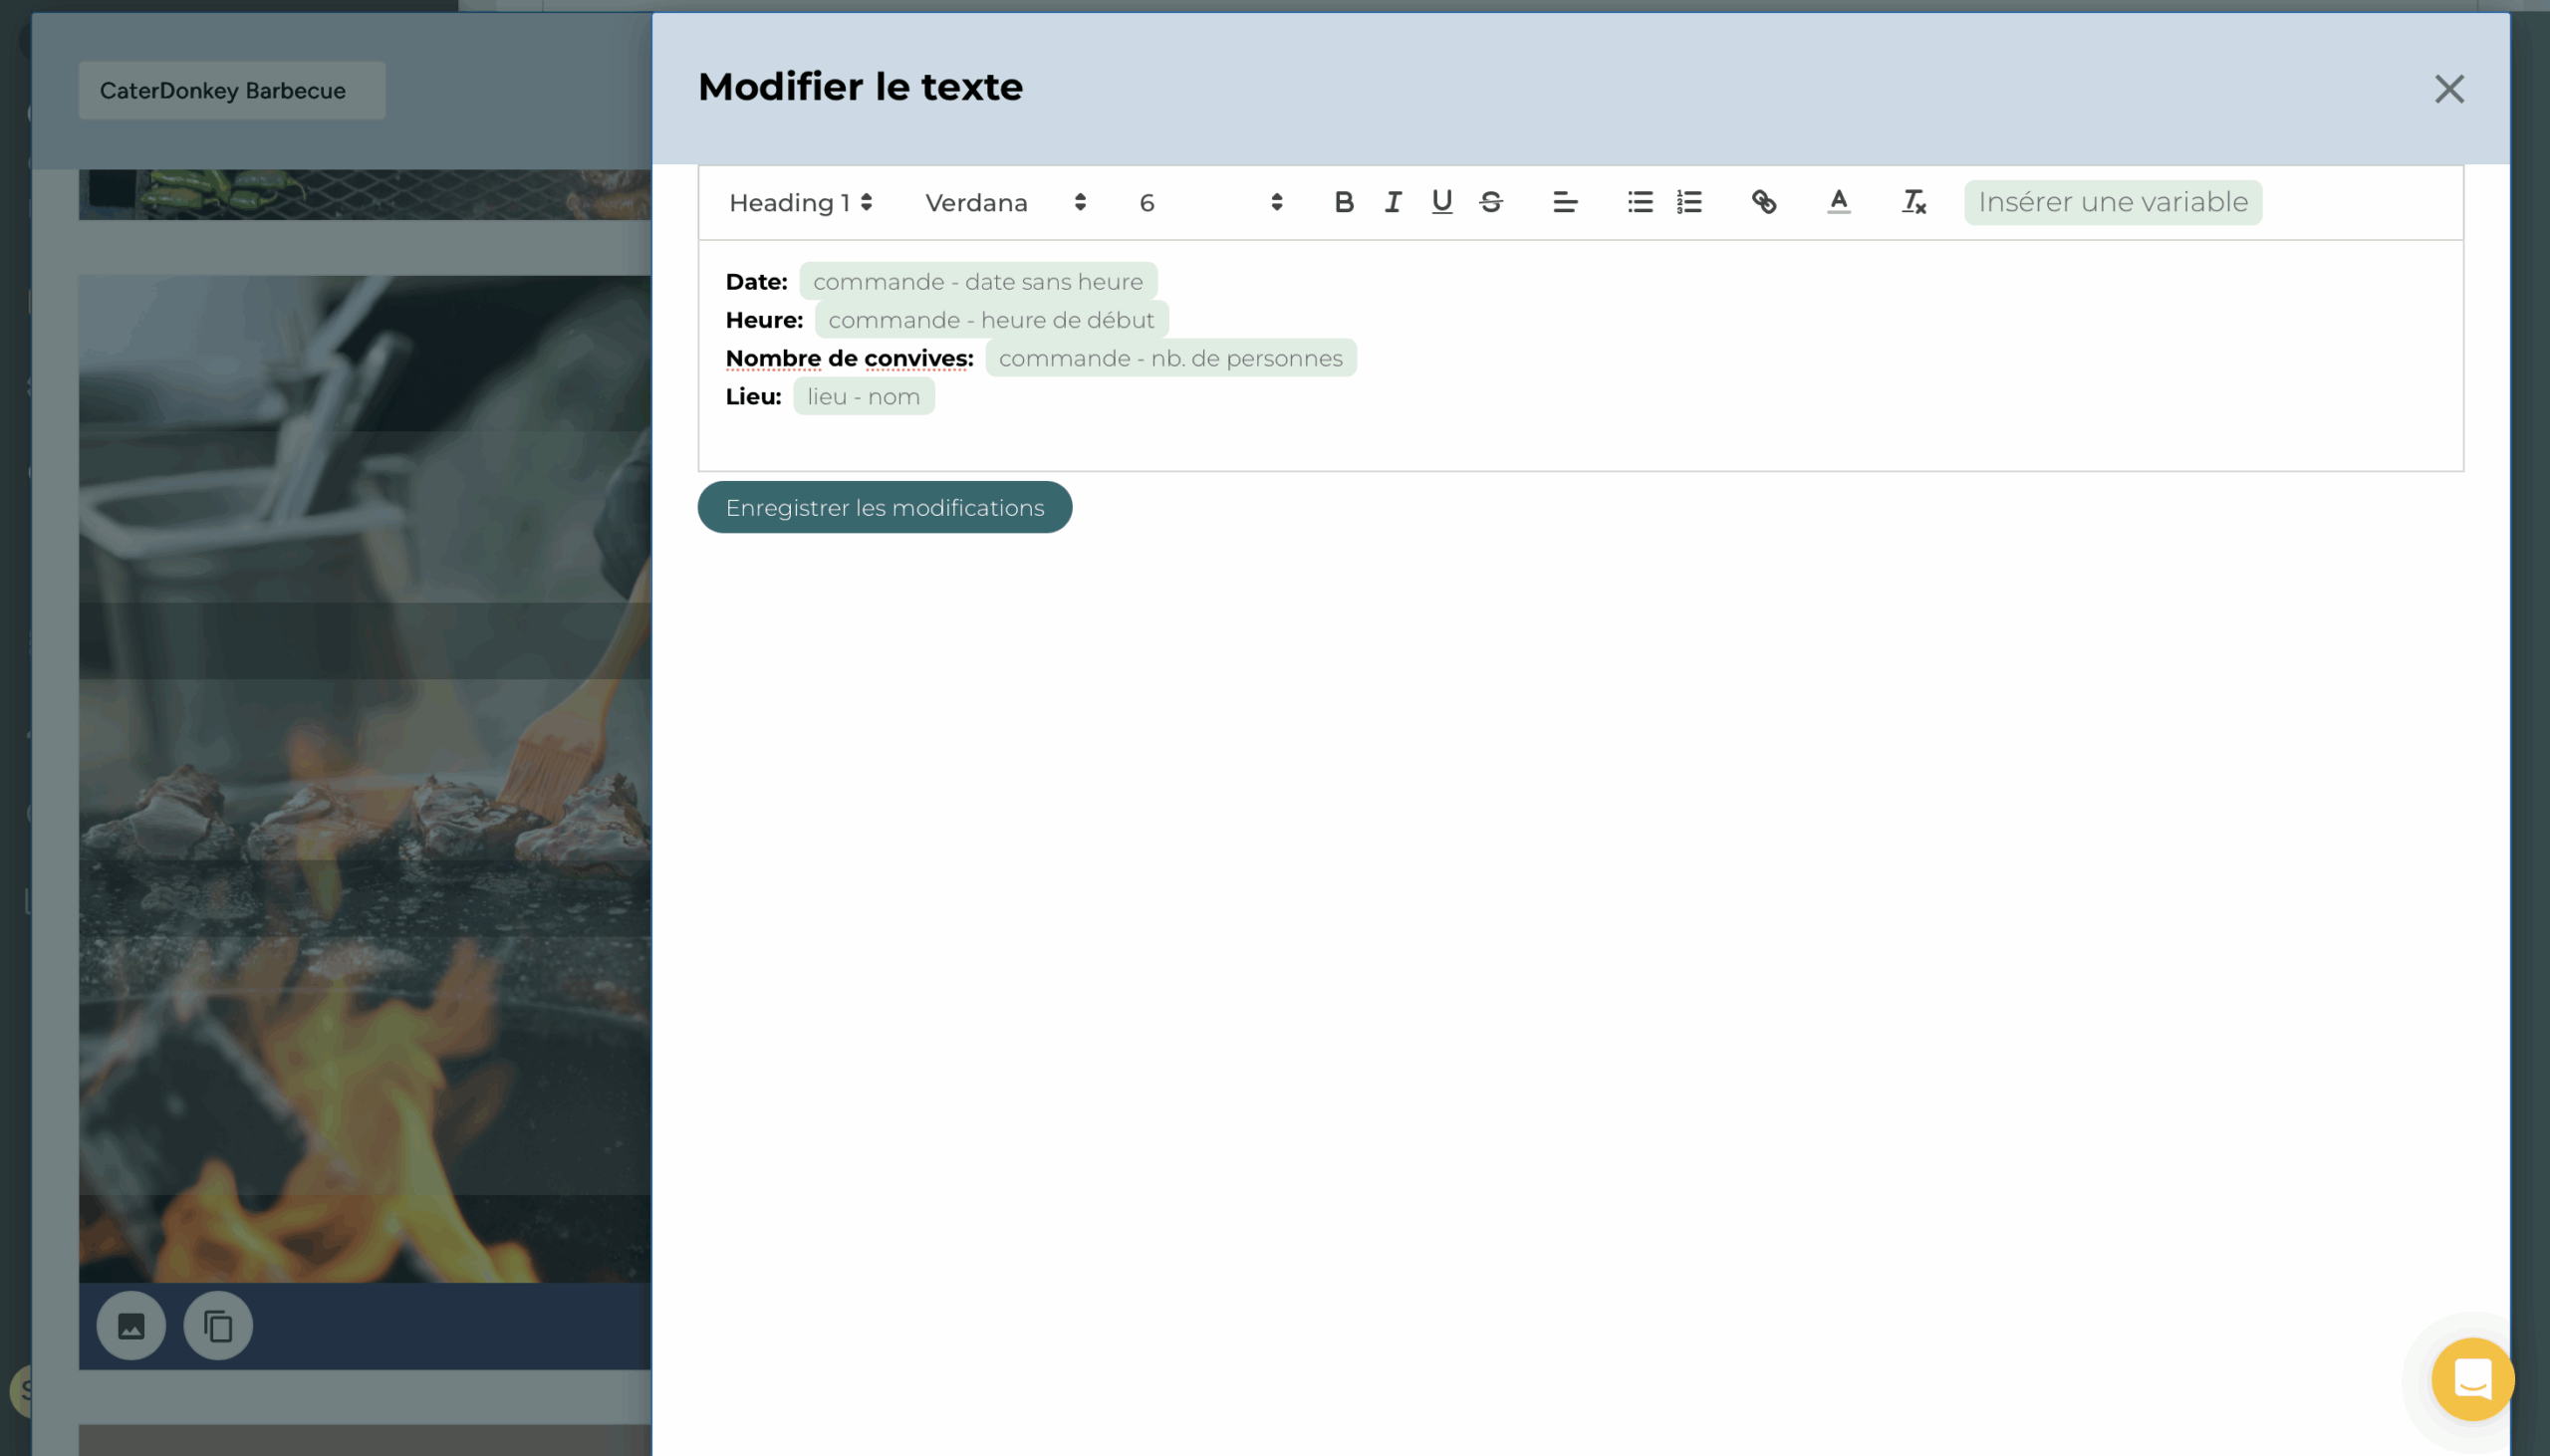Click the insert link icon

coord(1764,202)
